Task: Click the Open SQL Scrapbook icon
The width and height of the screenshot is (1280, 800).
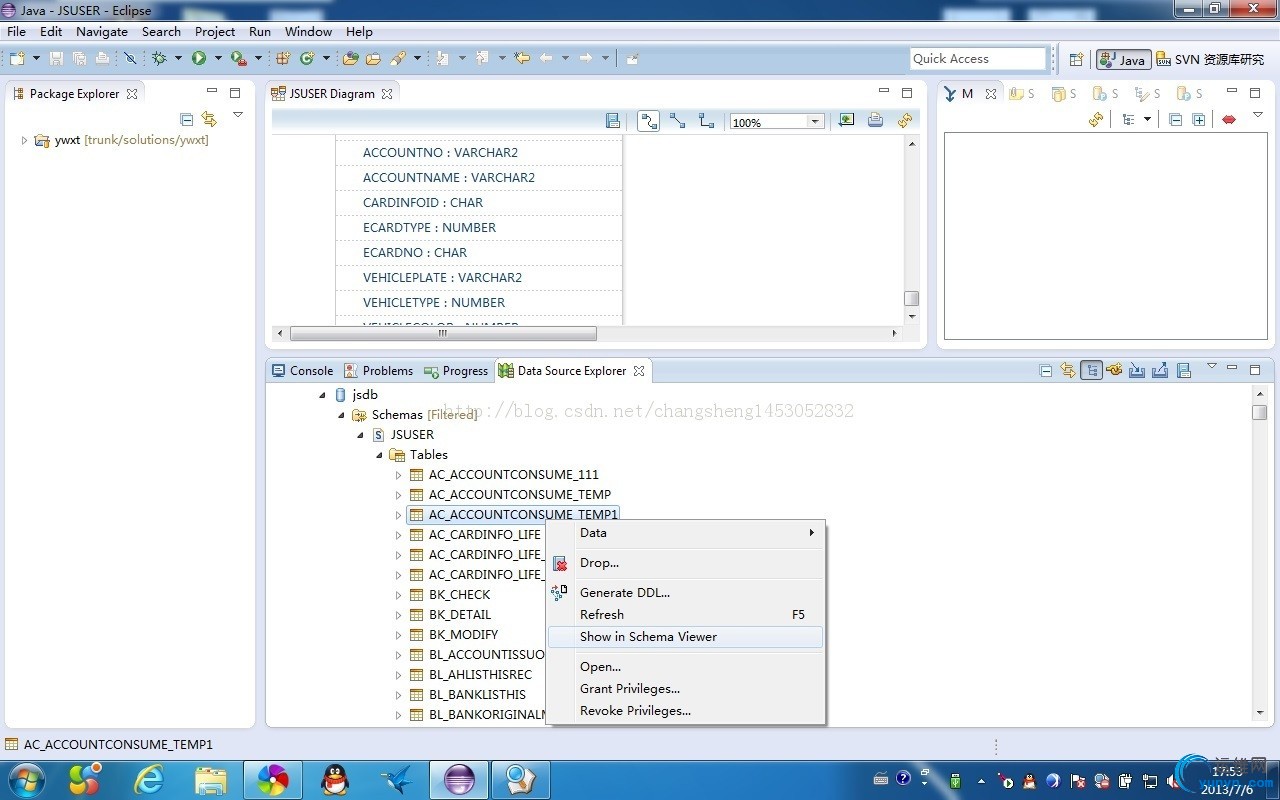Action: pyautogui.click(x=1183, y=371)
